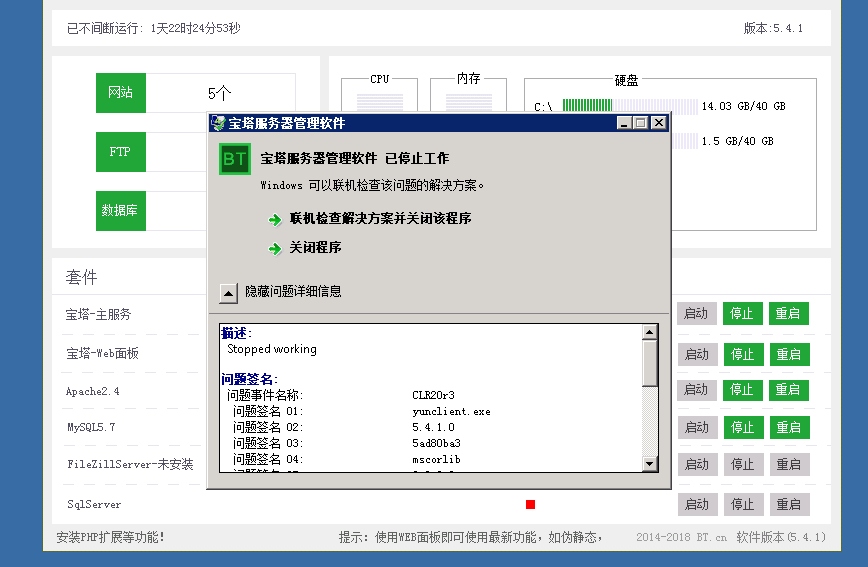Click the 版本:5.4.1 version label
Screen dimensions: 868x567
tap(773, 28)
